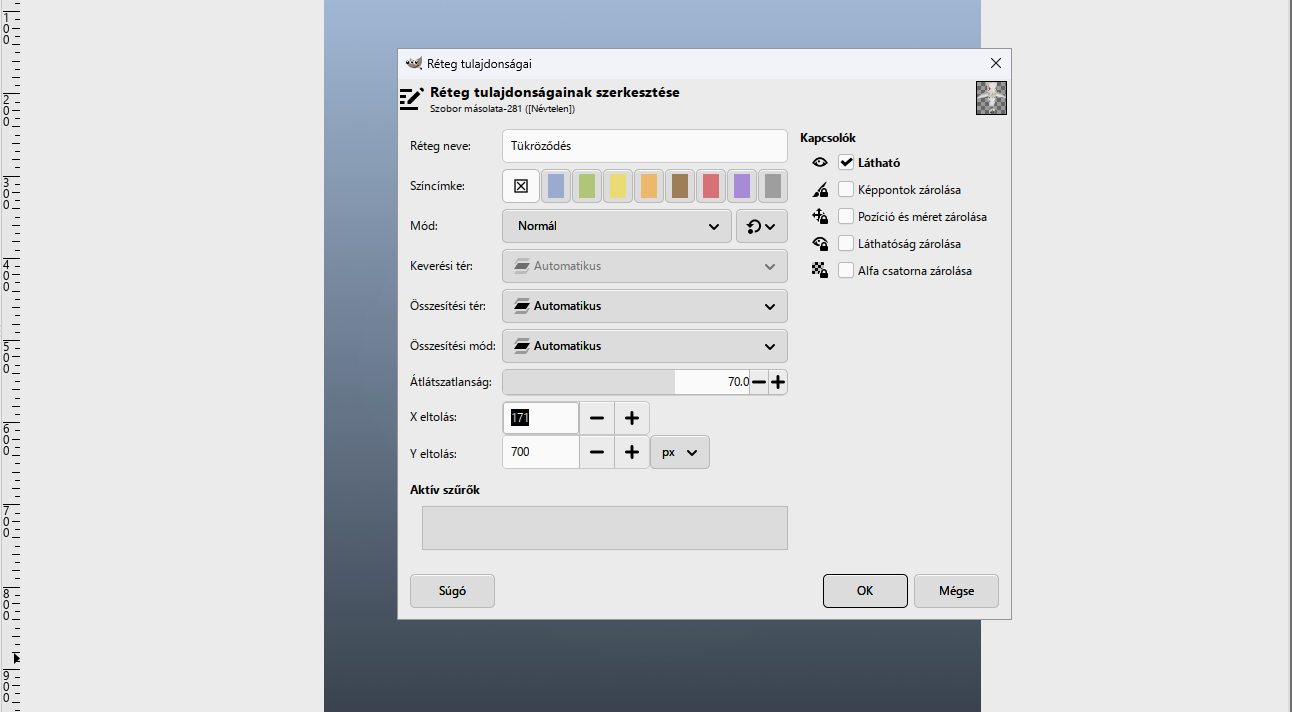Viewport: 1292px width, 712px height.
Task: Open the Keverési tér Automatikus dropdown
Action: pyautogui.click(x=644, y=266)
